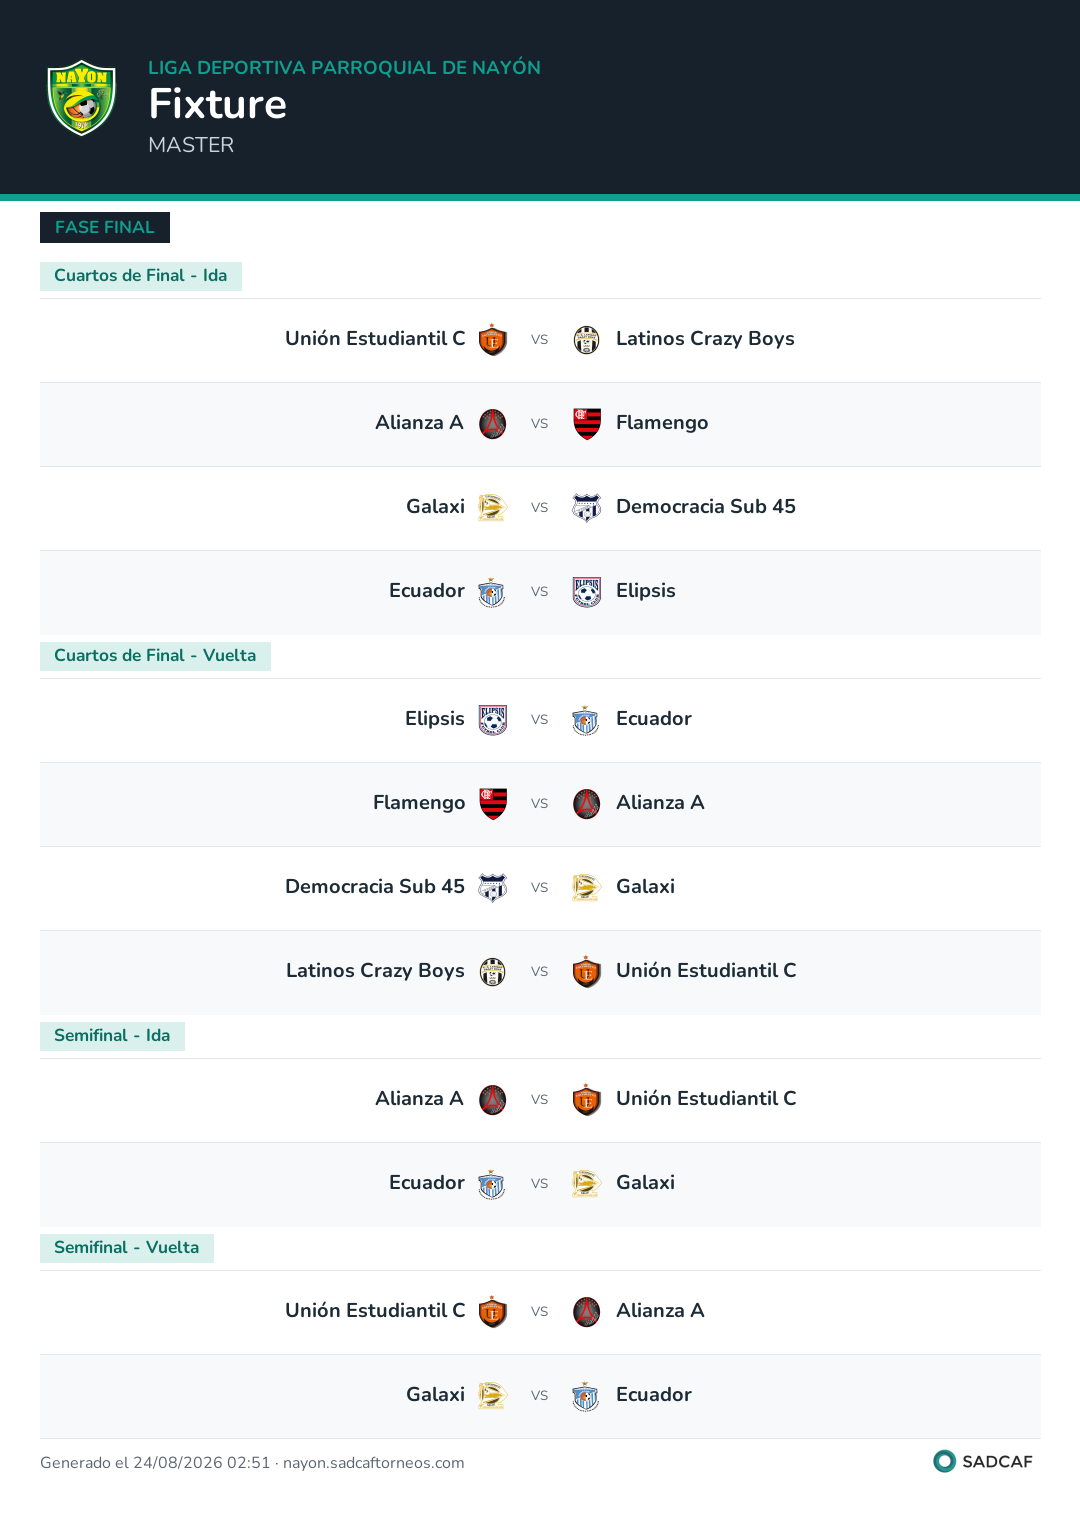Image resolution: width=1080 pixels, height=1514 pixels.
Task: Click Alianza A crest in Semifinal Vuelta
Action: pyautogui.click(x=587, y=1312)
